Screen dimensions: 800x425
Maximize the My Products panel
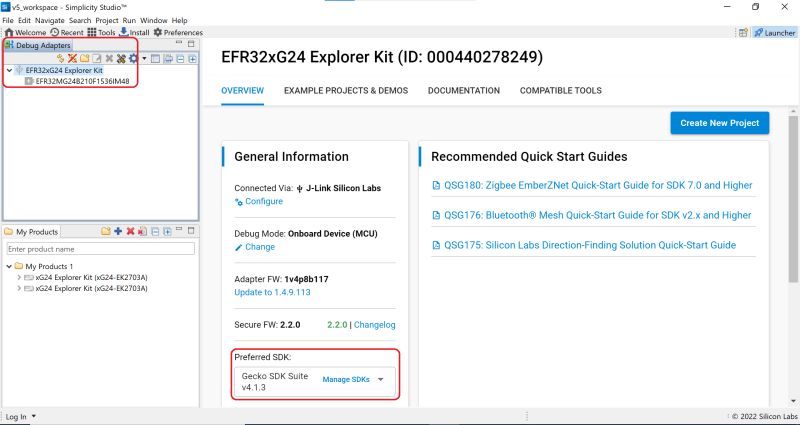[x=191, y=231]
